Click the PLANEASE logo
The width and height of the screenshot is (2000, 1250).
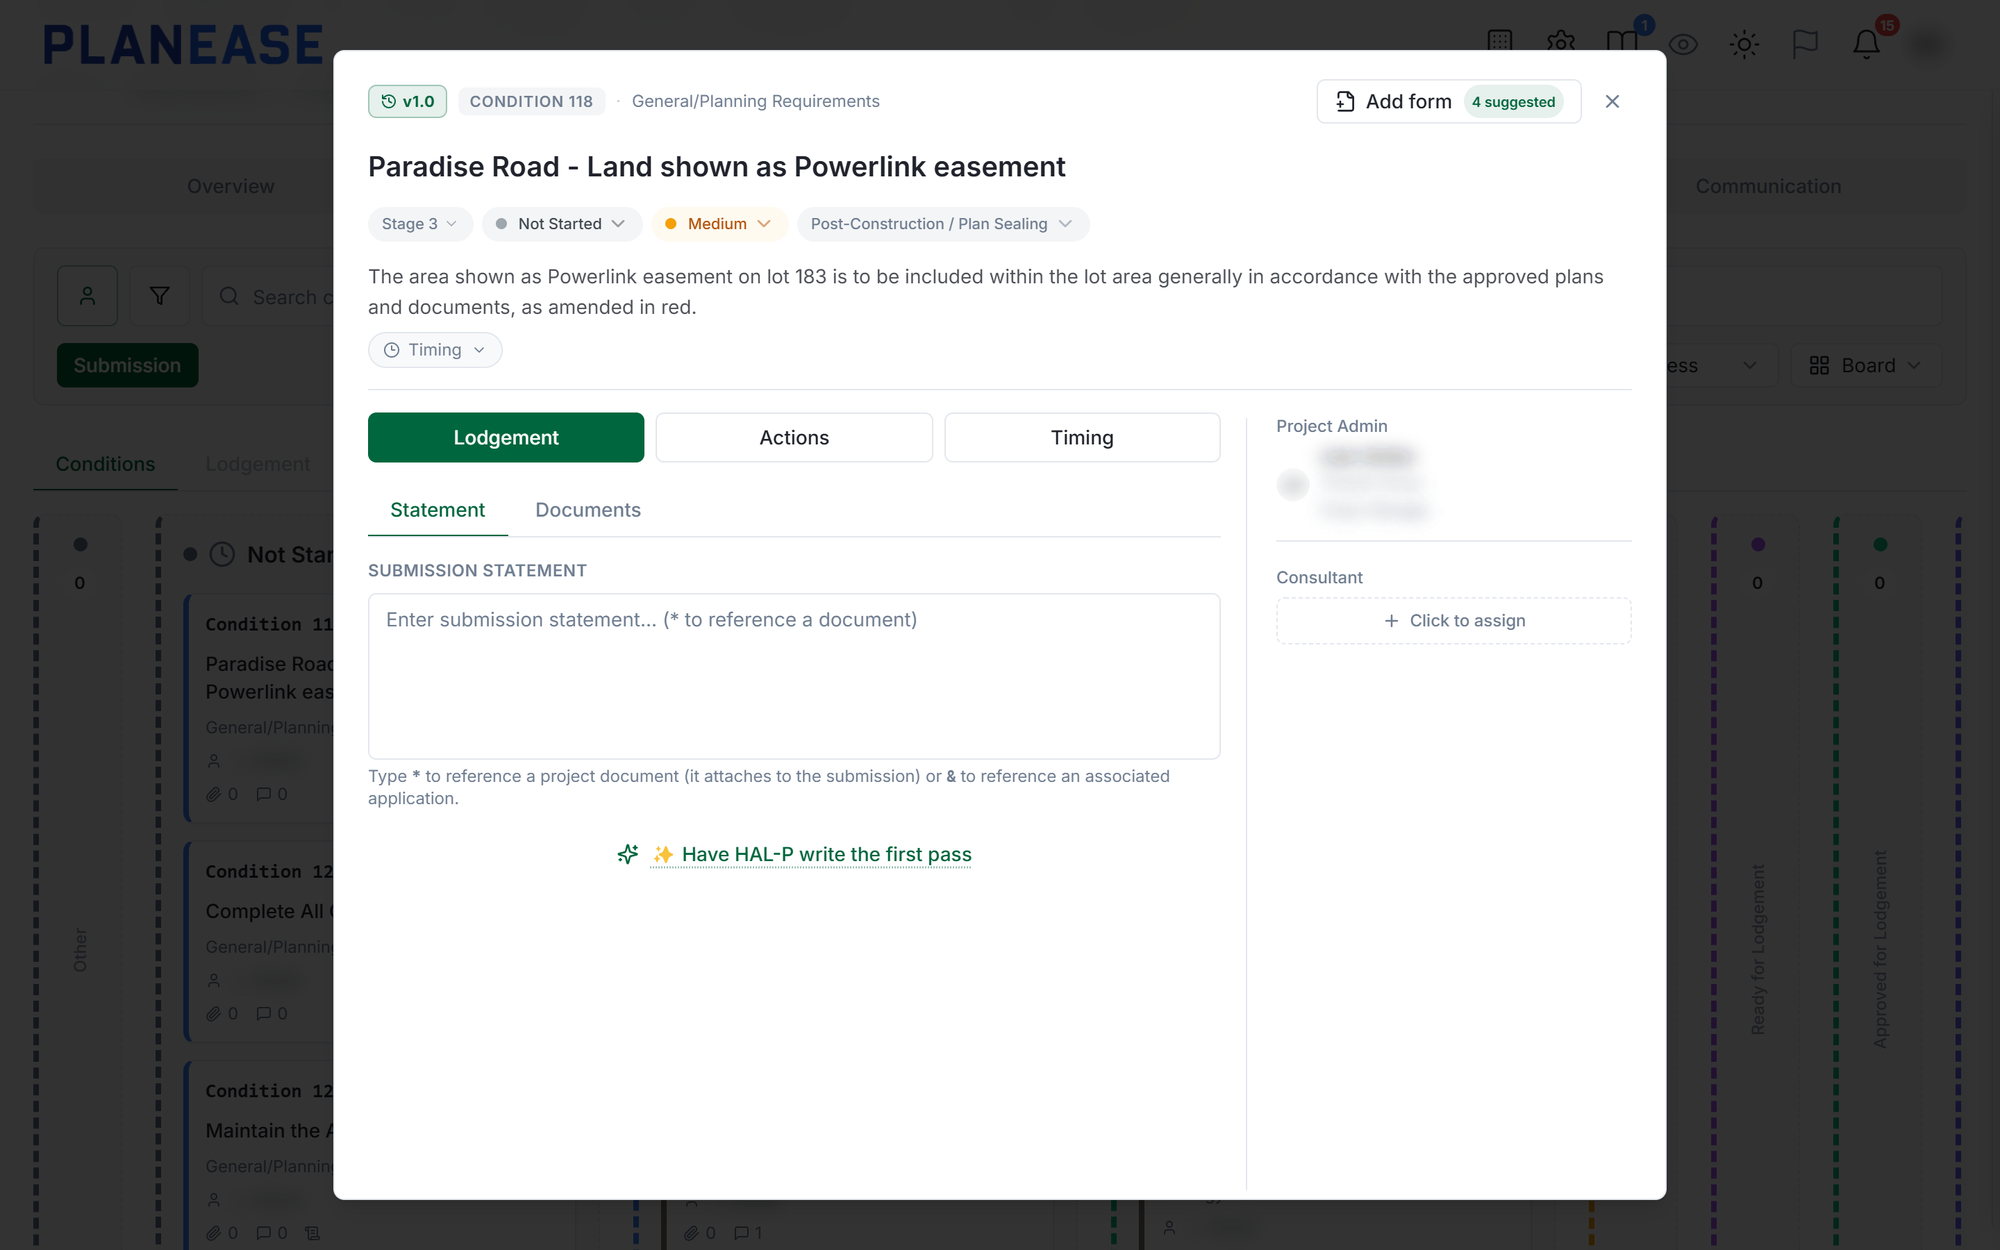183,45
